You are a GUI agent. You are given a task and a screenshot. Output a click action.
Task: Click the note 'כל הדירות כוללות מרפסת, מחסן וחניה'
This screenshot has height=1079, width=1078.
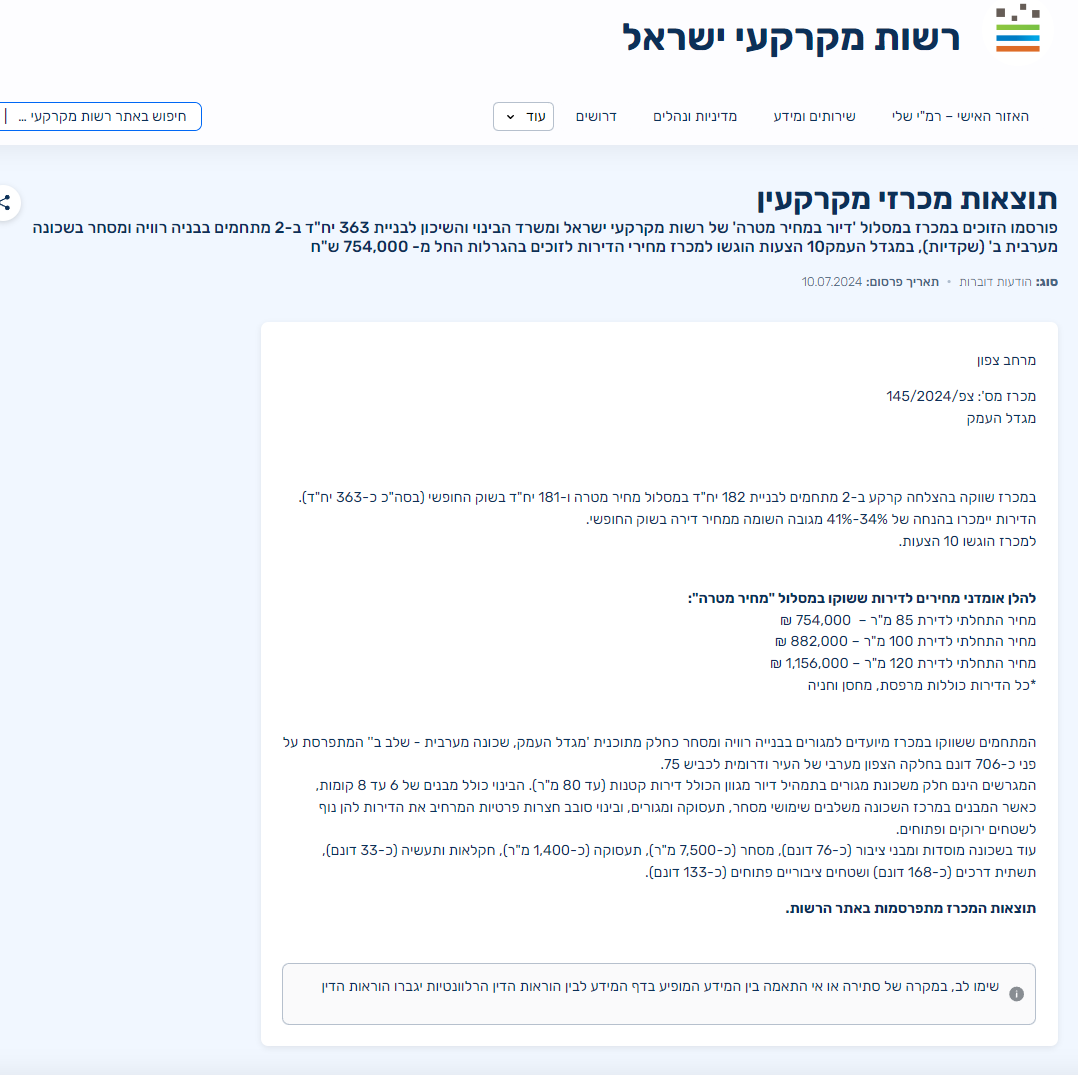[x=922, y=685]
